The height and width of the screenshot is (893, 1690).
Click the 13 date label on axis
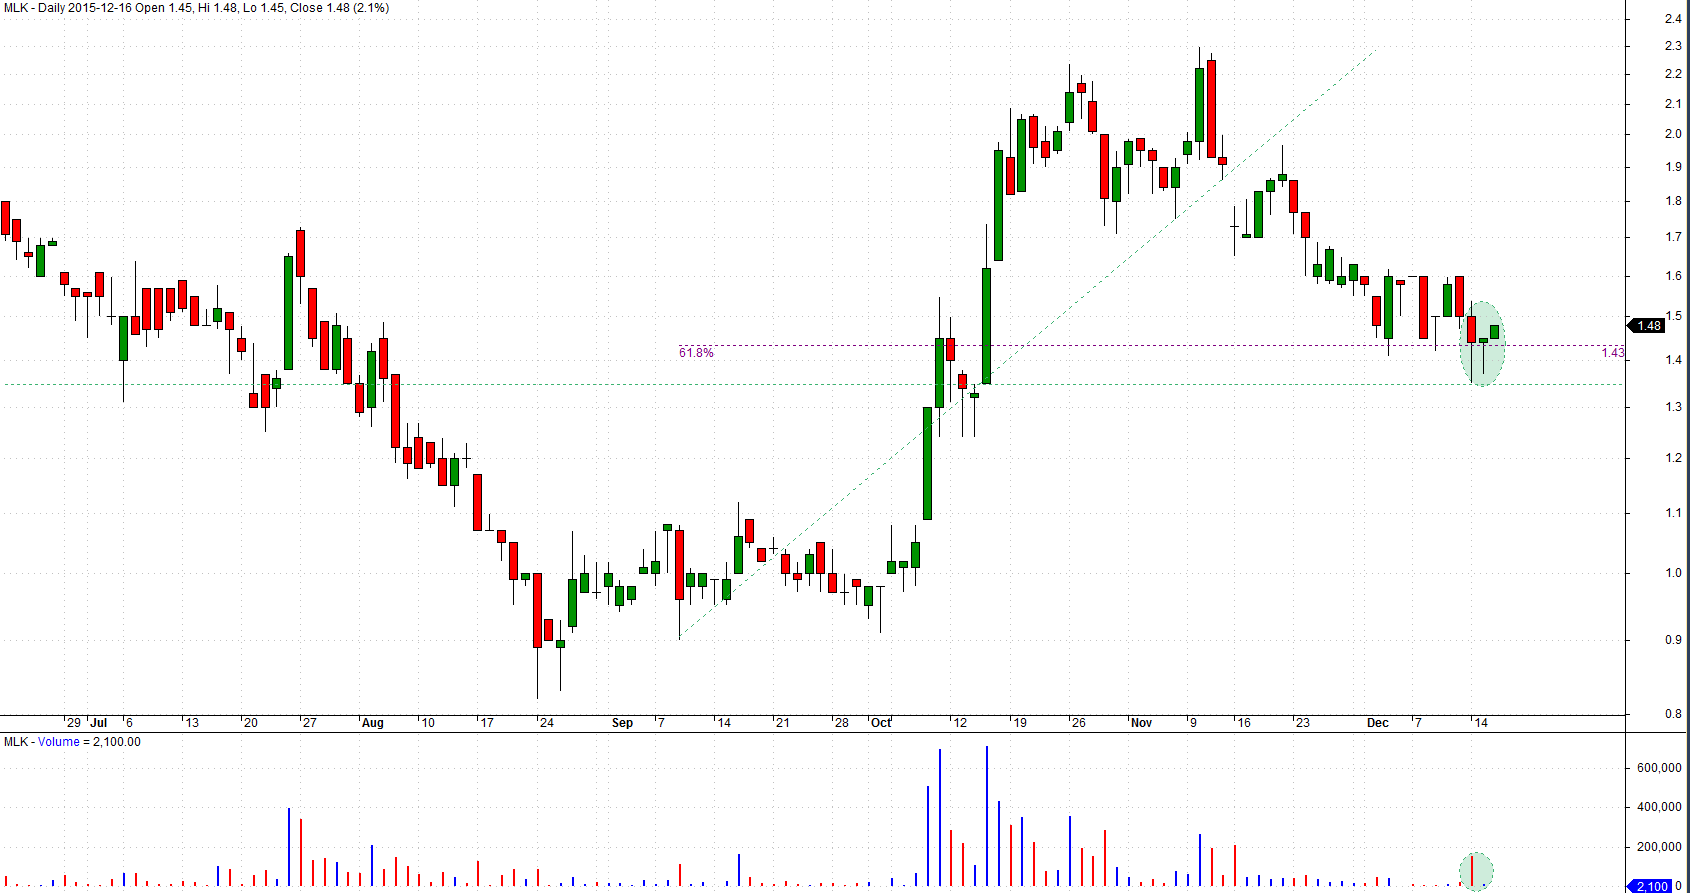pyautogui.click(x=192, y=723)
